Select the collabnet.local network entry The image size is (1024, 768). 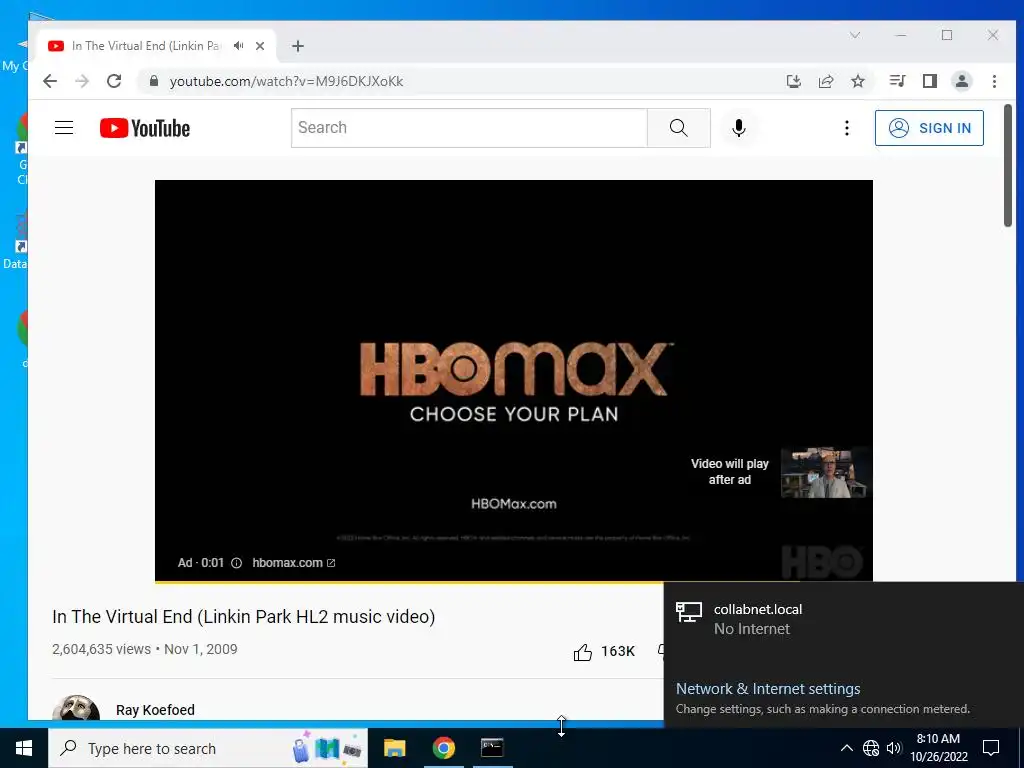(x=843, y=618)
